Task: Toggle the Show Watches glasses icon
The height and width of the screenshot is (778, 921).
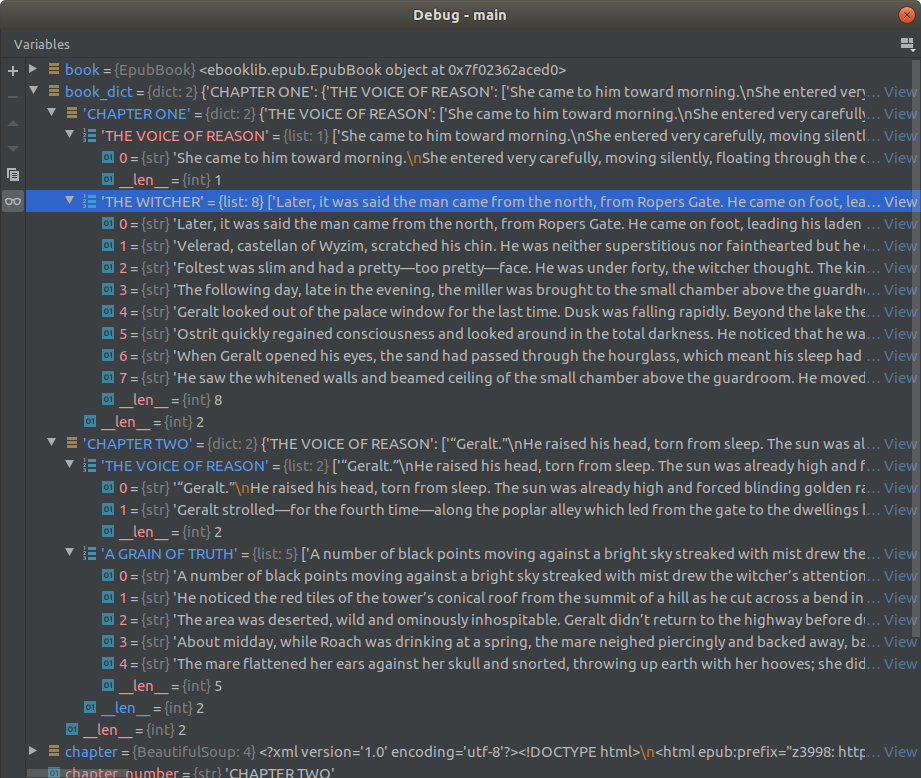Action: [13, 201]
